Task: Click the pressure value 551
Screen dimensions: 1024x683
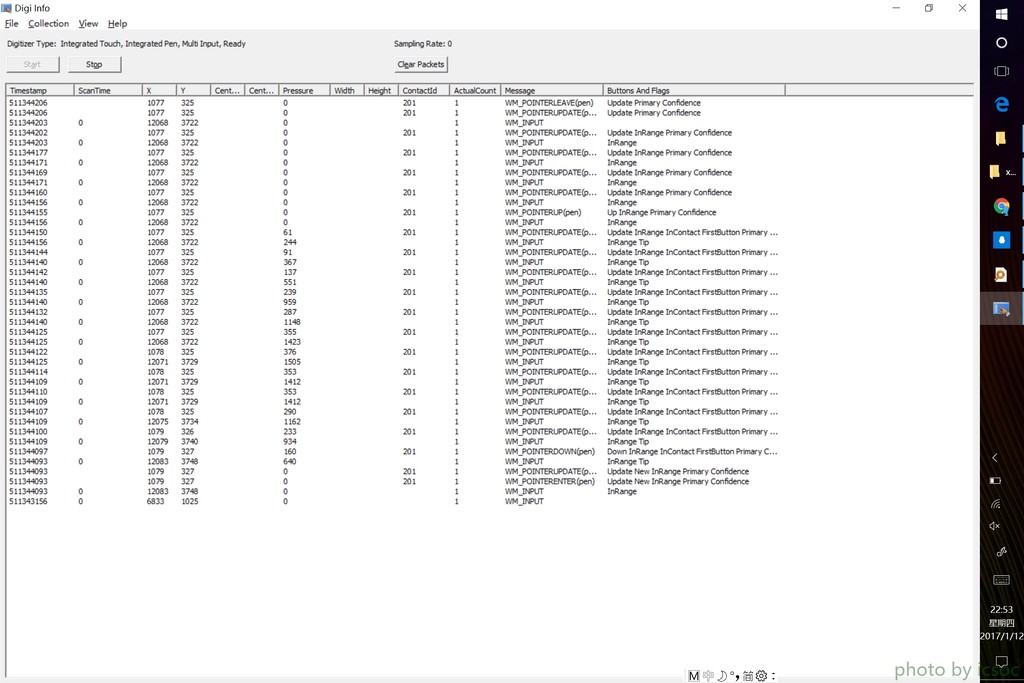Action: [x=290, y=282]
